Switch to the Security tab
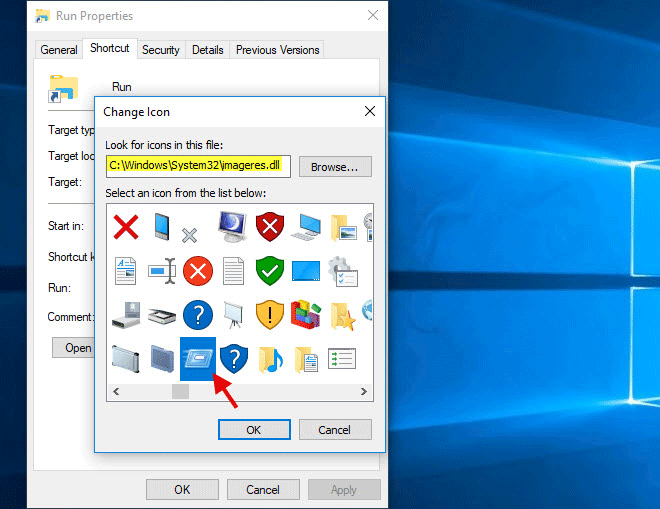Screen dimensions: 660x509 tap(161, 50)
